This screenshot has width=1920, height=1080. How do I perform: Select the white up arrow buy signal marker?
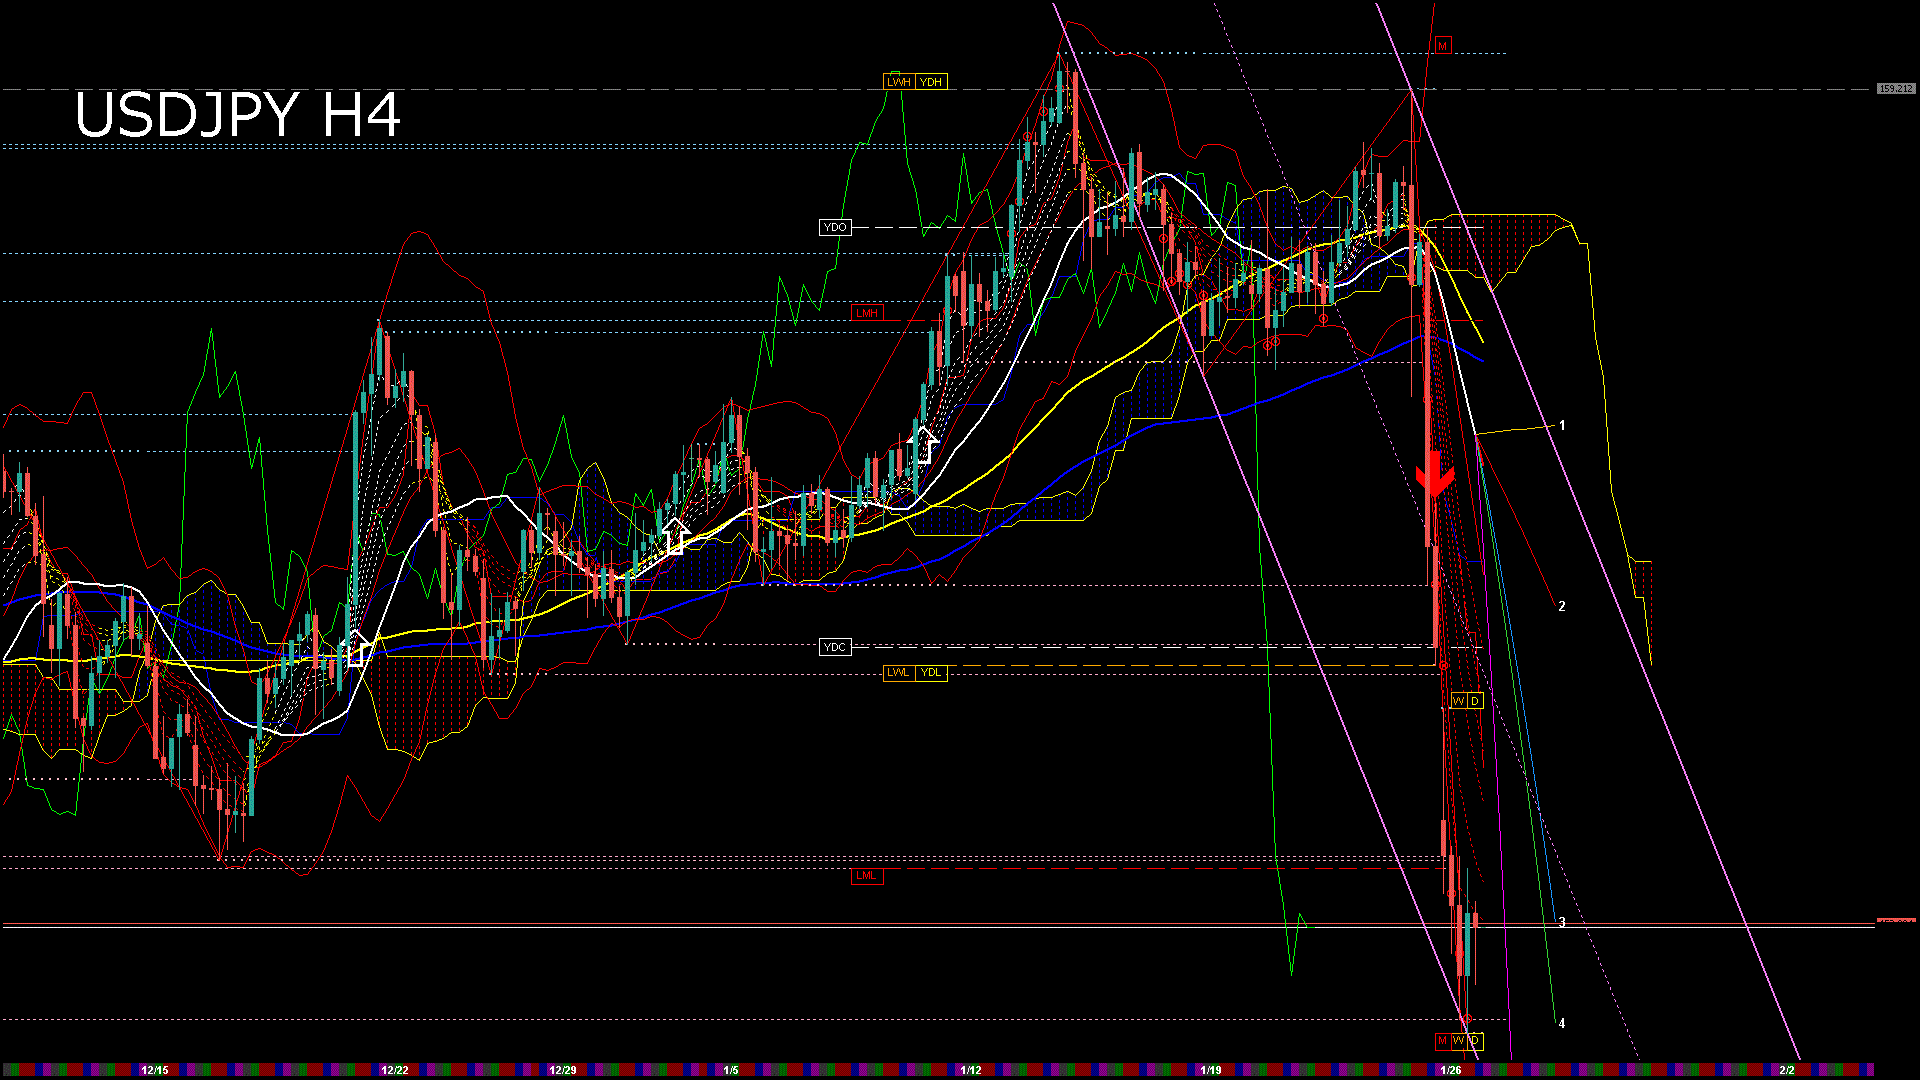tap(921, 440)
